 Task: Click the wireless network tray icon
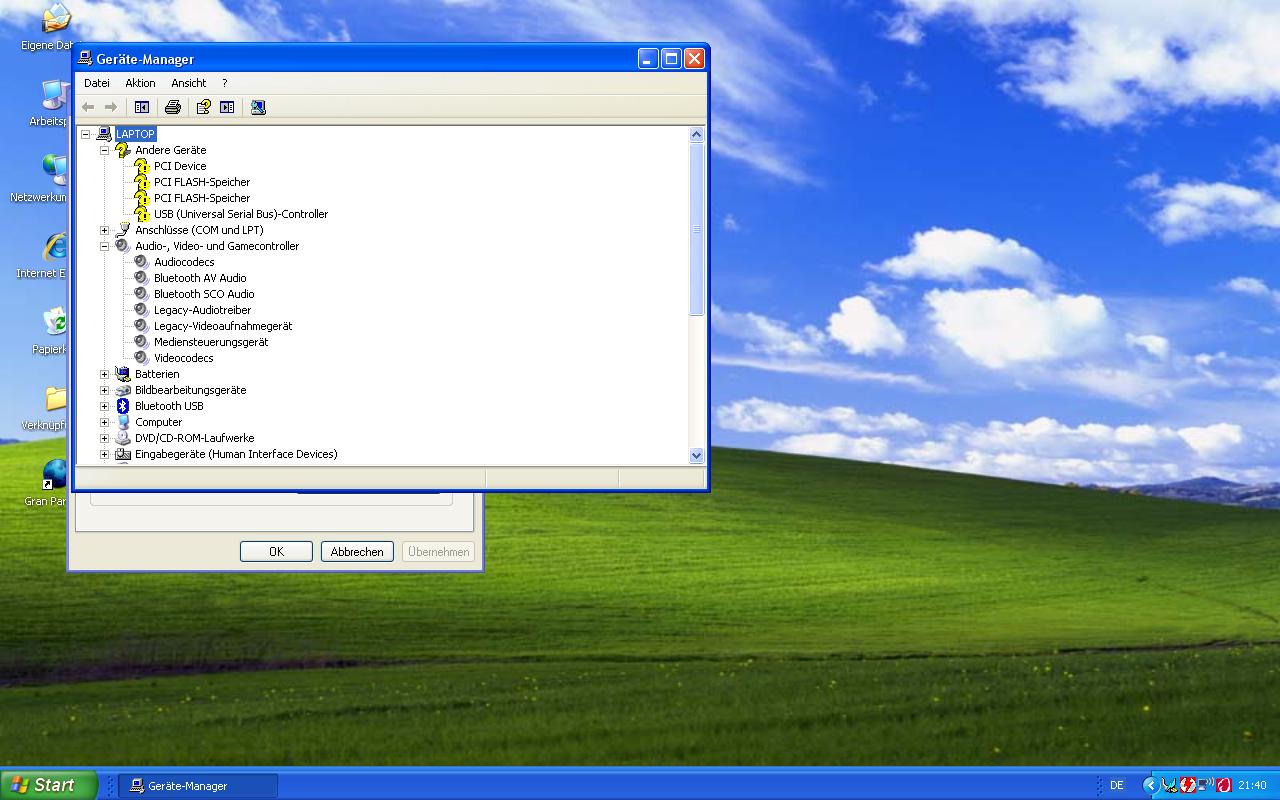[x=1205, y=785]
